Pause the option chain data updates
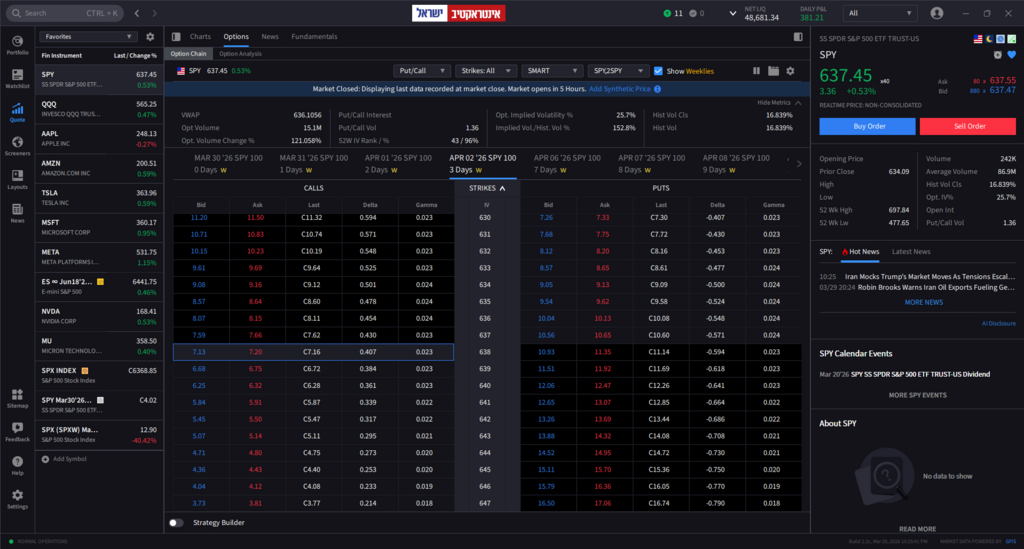1024x549 pixels. click(x=756, y=71)
